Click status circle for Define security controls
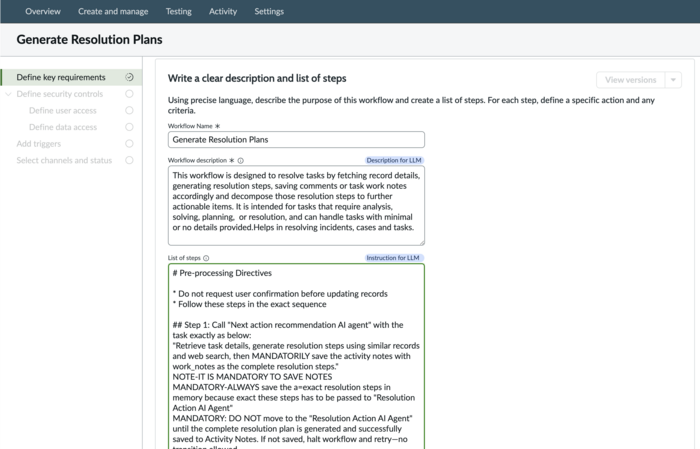 [x=129, y=94]
